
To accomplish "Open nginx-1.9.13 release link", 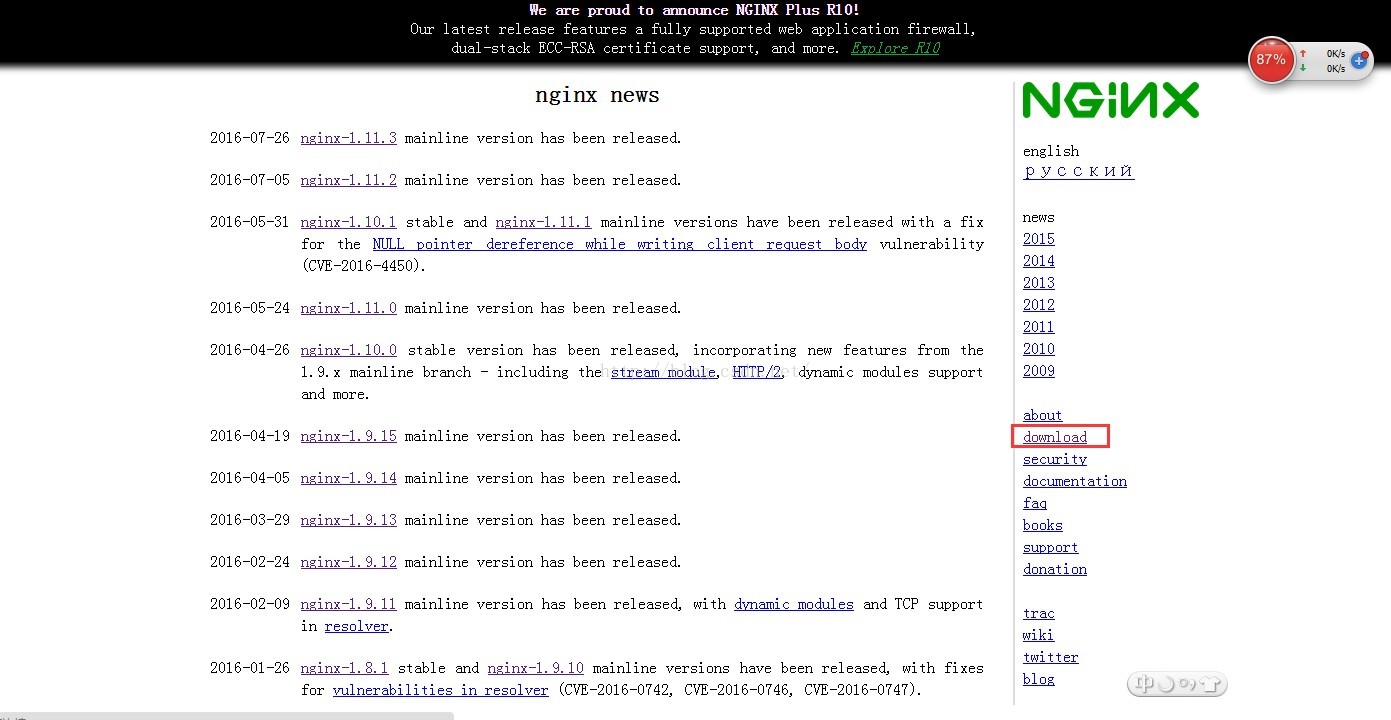I will tap(348, 520).
